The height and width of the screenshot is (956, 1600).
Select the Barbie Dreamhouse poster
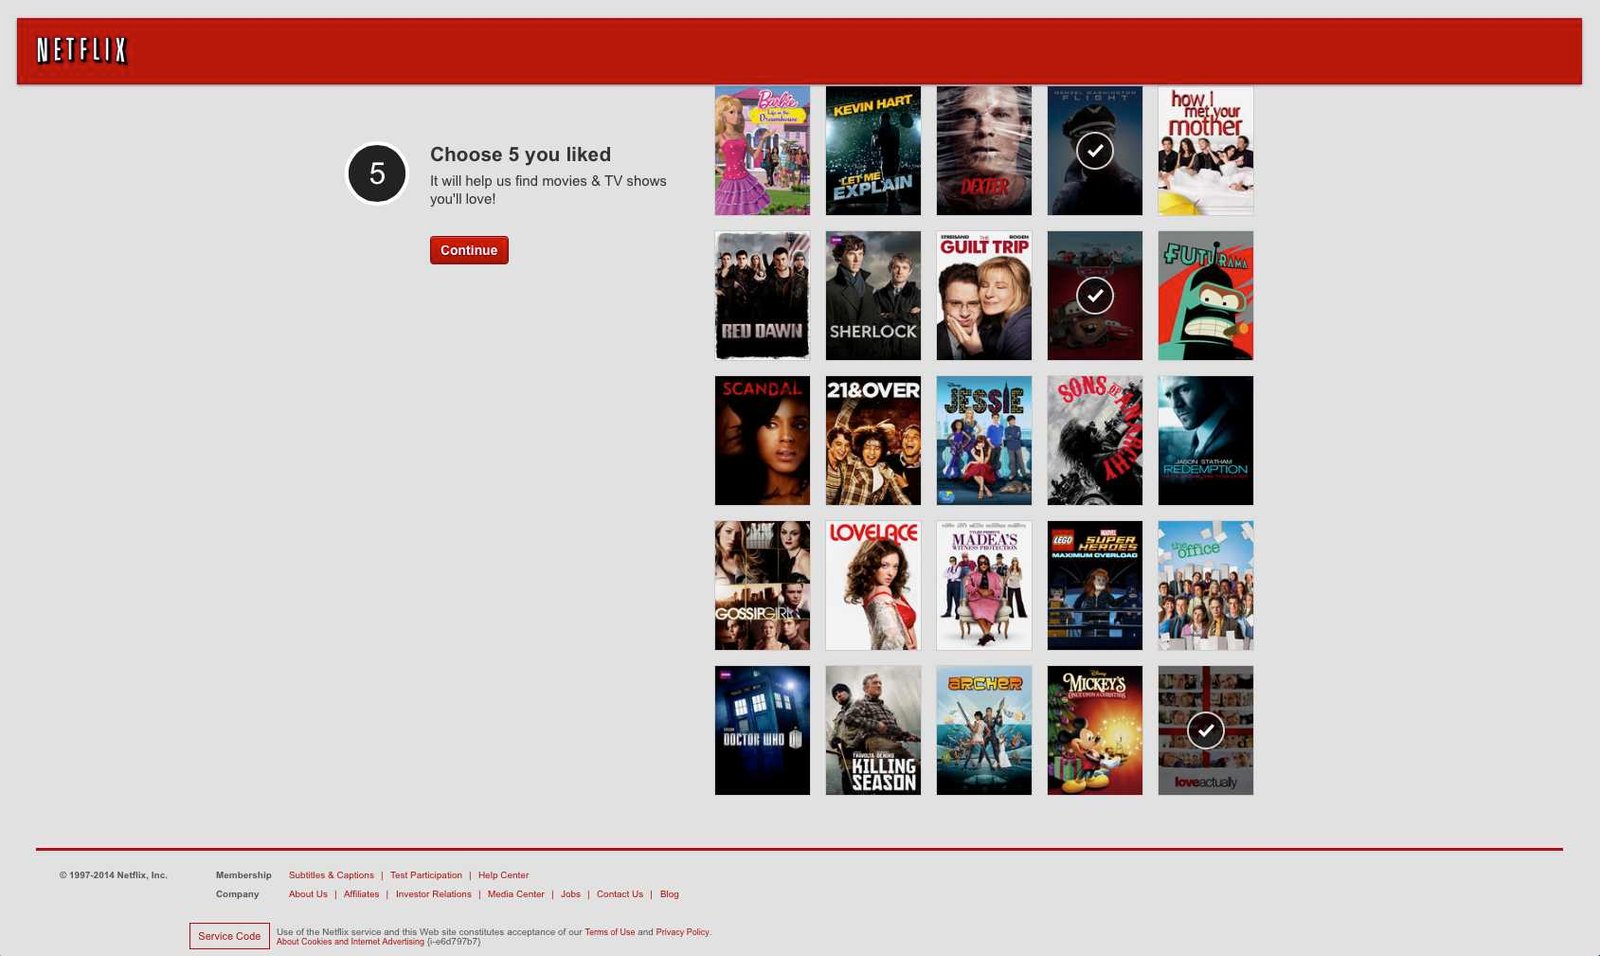pyautogui.click(x=762, y=150)
